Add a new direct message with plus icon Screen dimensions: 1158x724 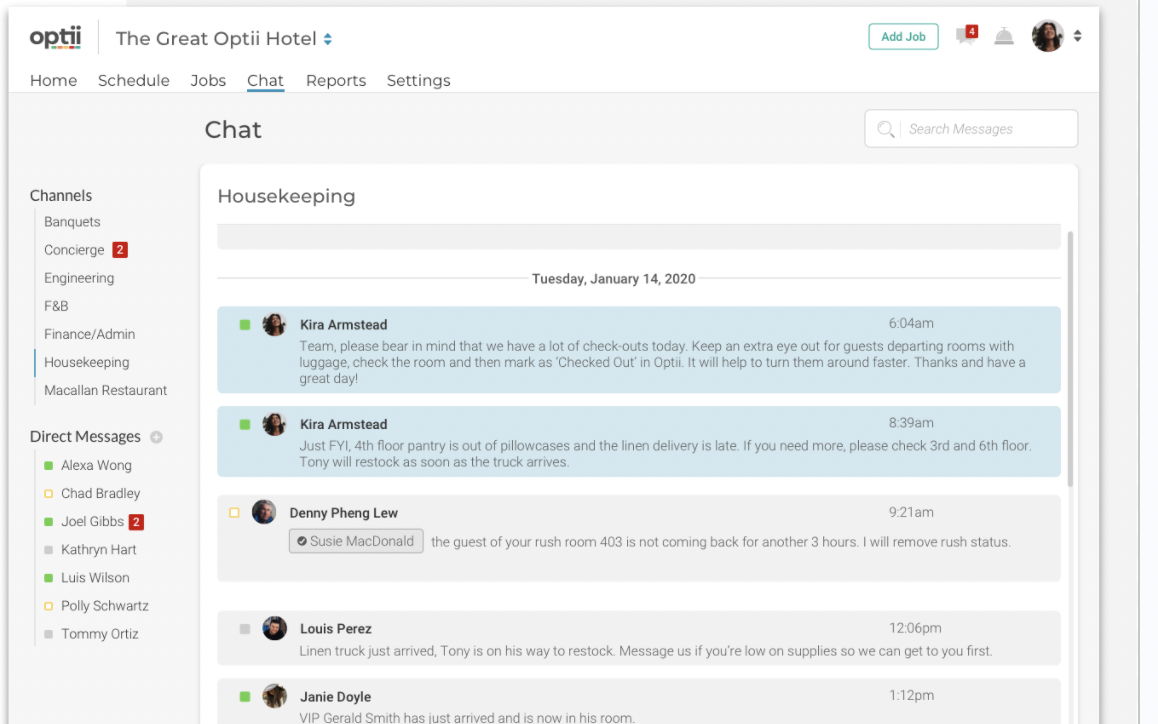pyautogui.click(x=156, y=437)
